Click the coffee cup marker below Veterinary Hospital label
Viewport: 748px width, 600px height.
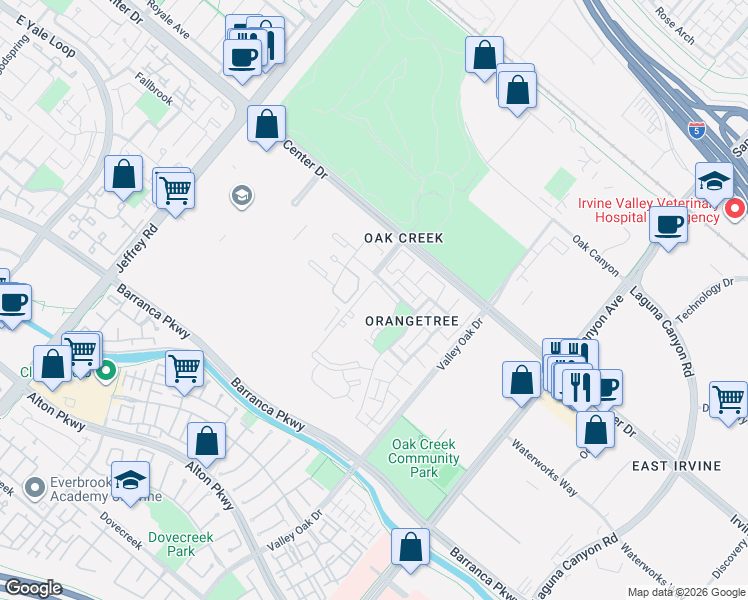click(668, 227)
